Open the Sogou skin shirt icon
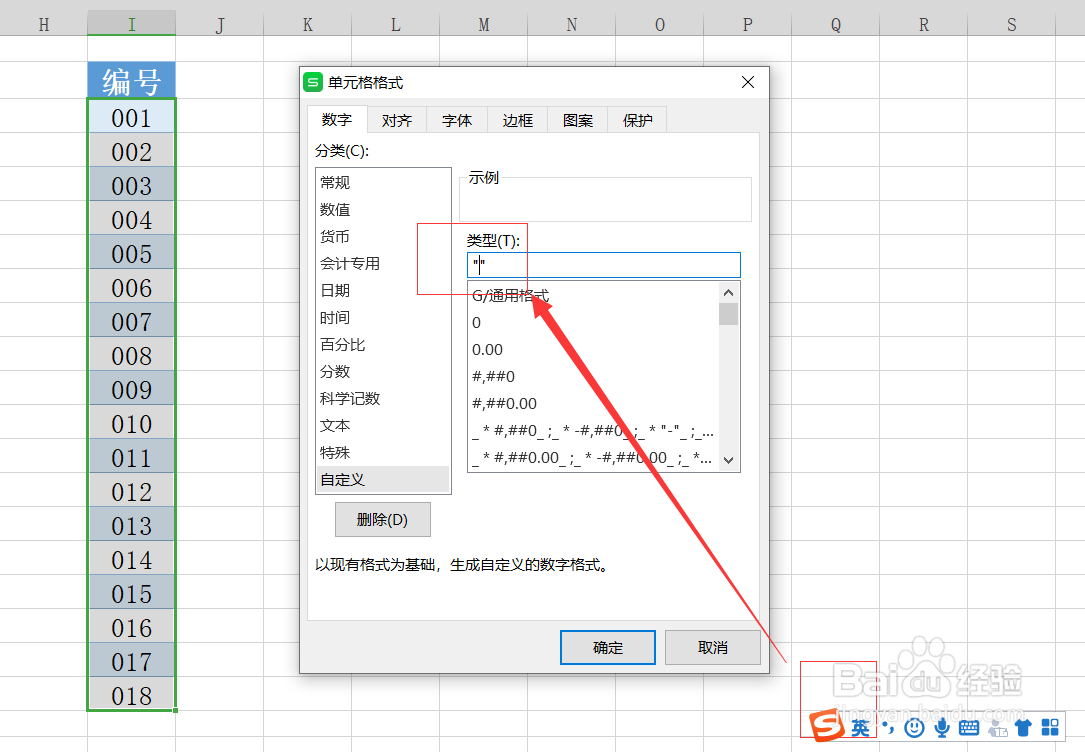 [1024, 728]
